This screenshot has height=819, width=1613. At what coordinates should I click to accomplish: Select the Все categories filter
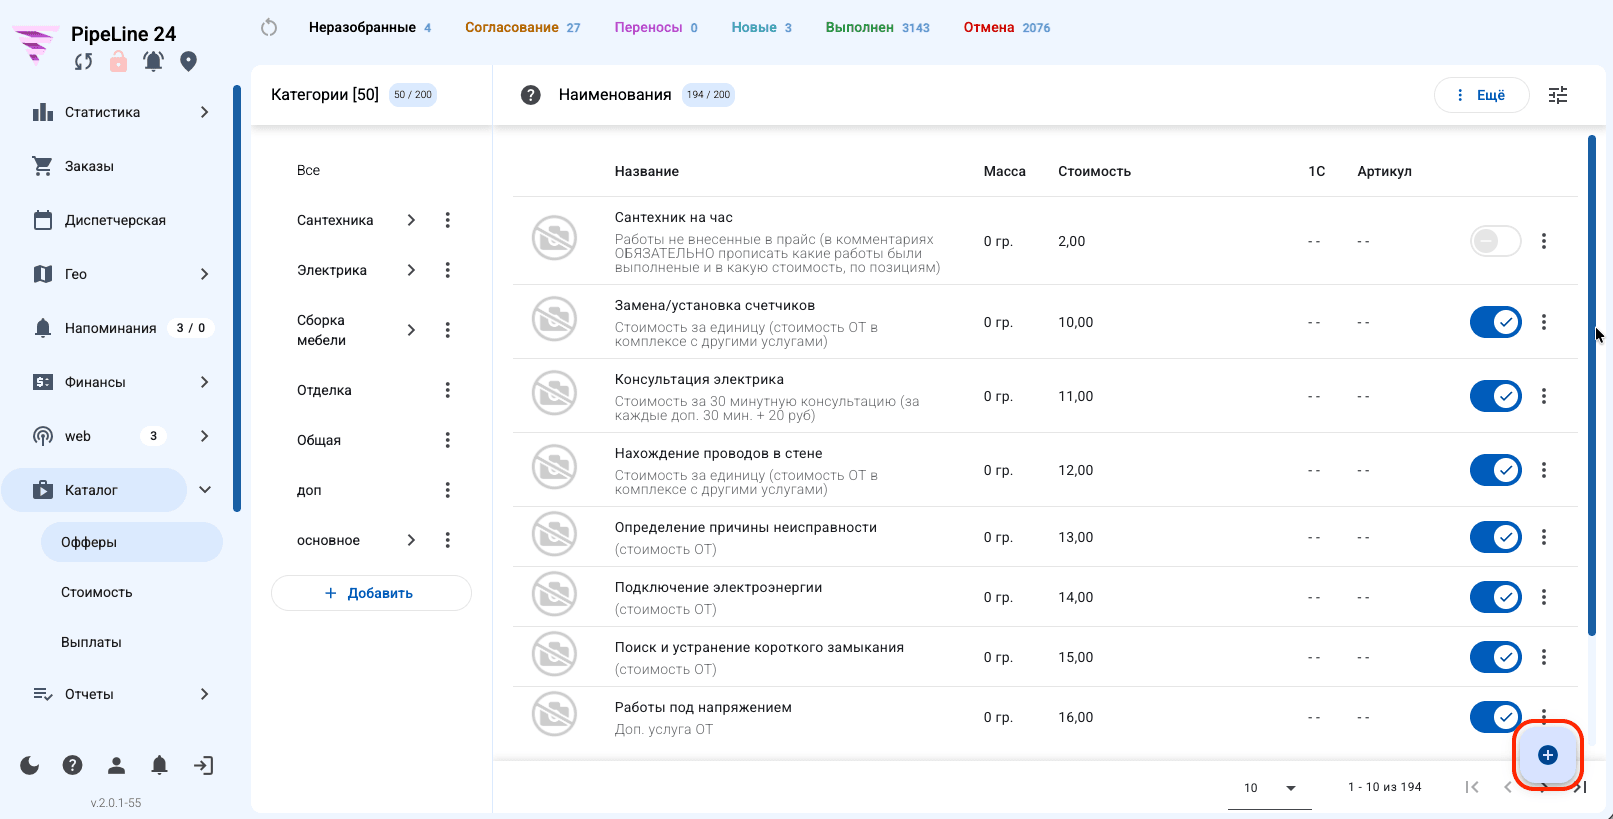click(308, 170)
